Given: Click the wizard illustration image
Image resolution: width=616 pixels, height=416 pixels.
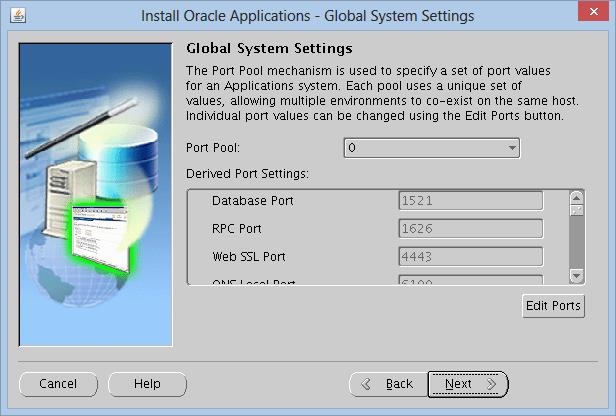Looking at the screenshot, I should click(x=95, y=194).
